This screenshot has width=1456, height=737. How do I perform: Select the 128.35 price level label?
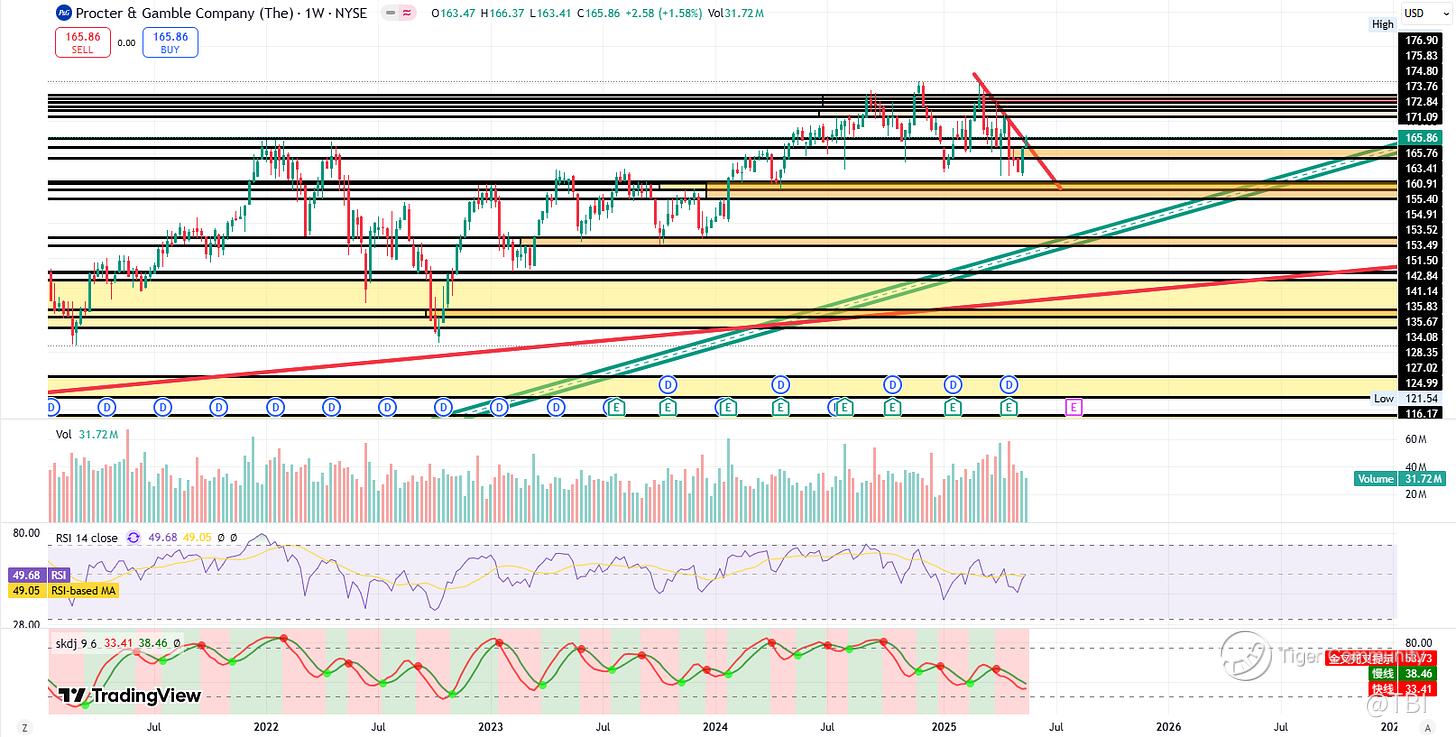pyautogui.click(x=1421, y=352)
